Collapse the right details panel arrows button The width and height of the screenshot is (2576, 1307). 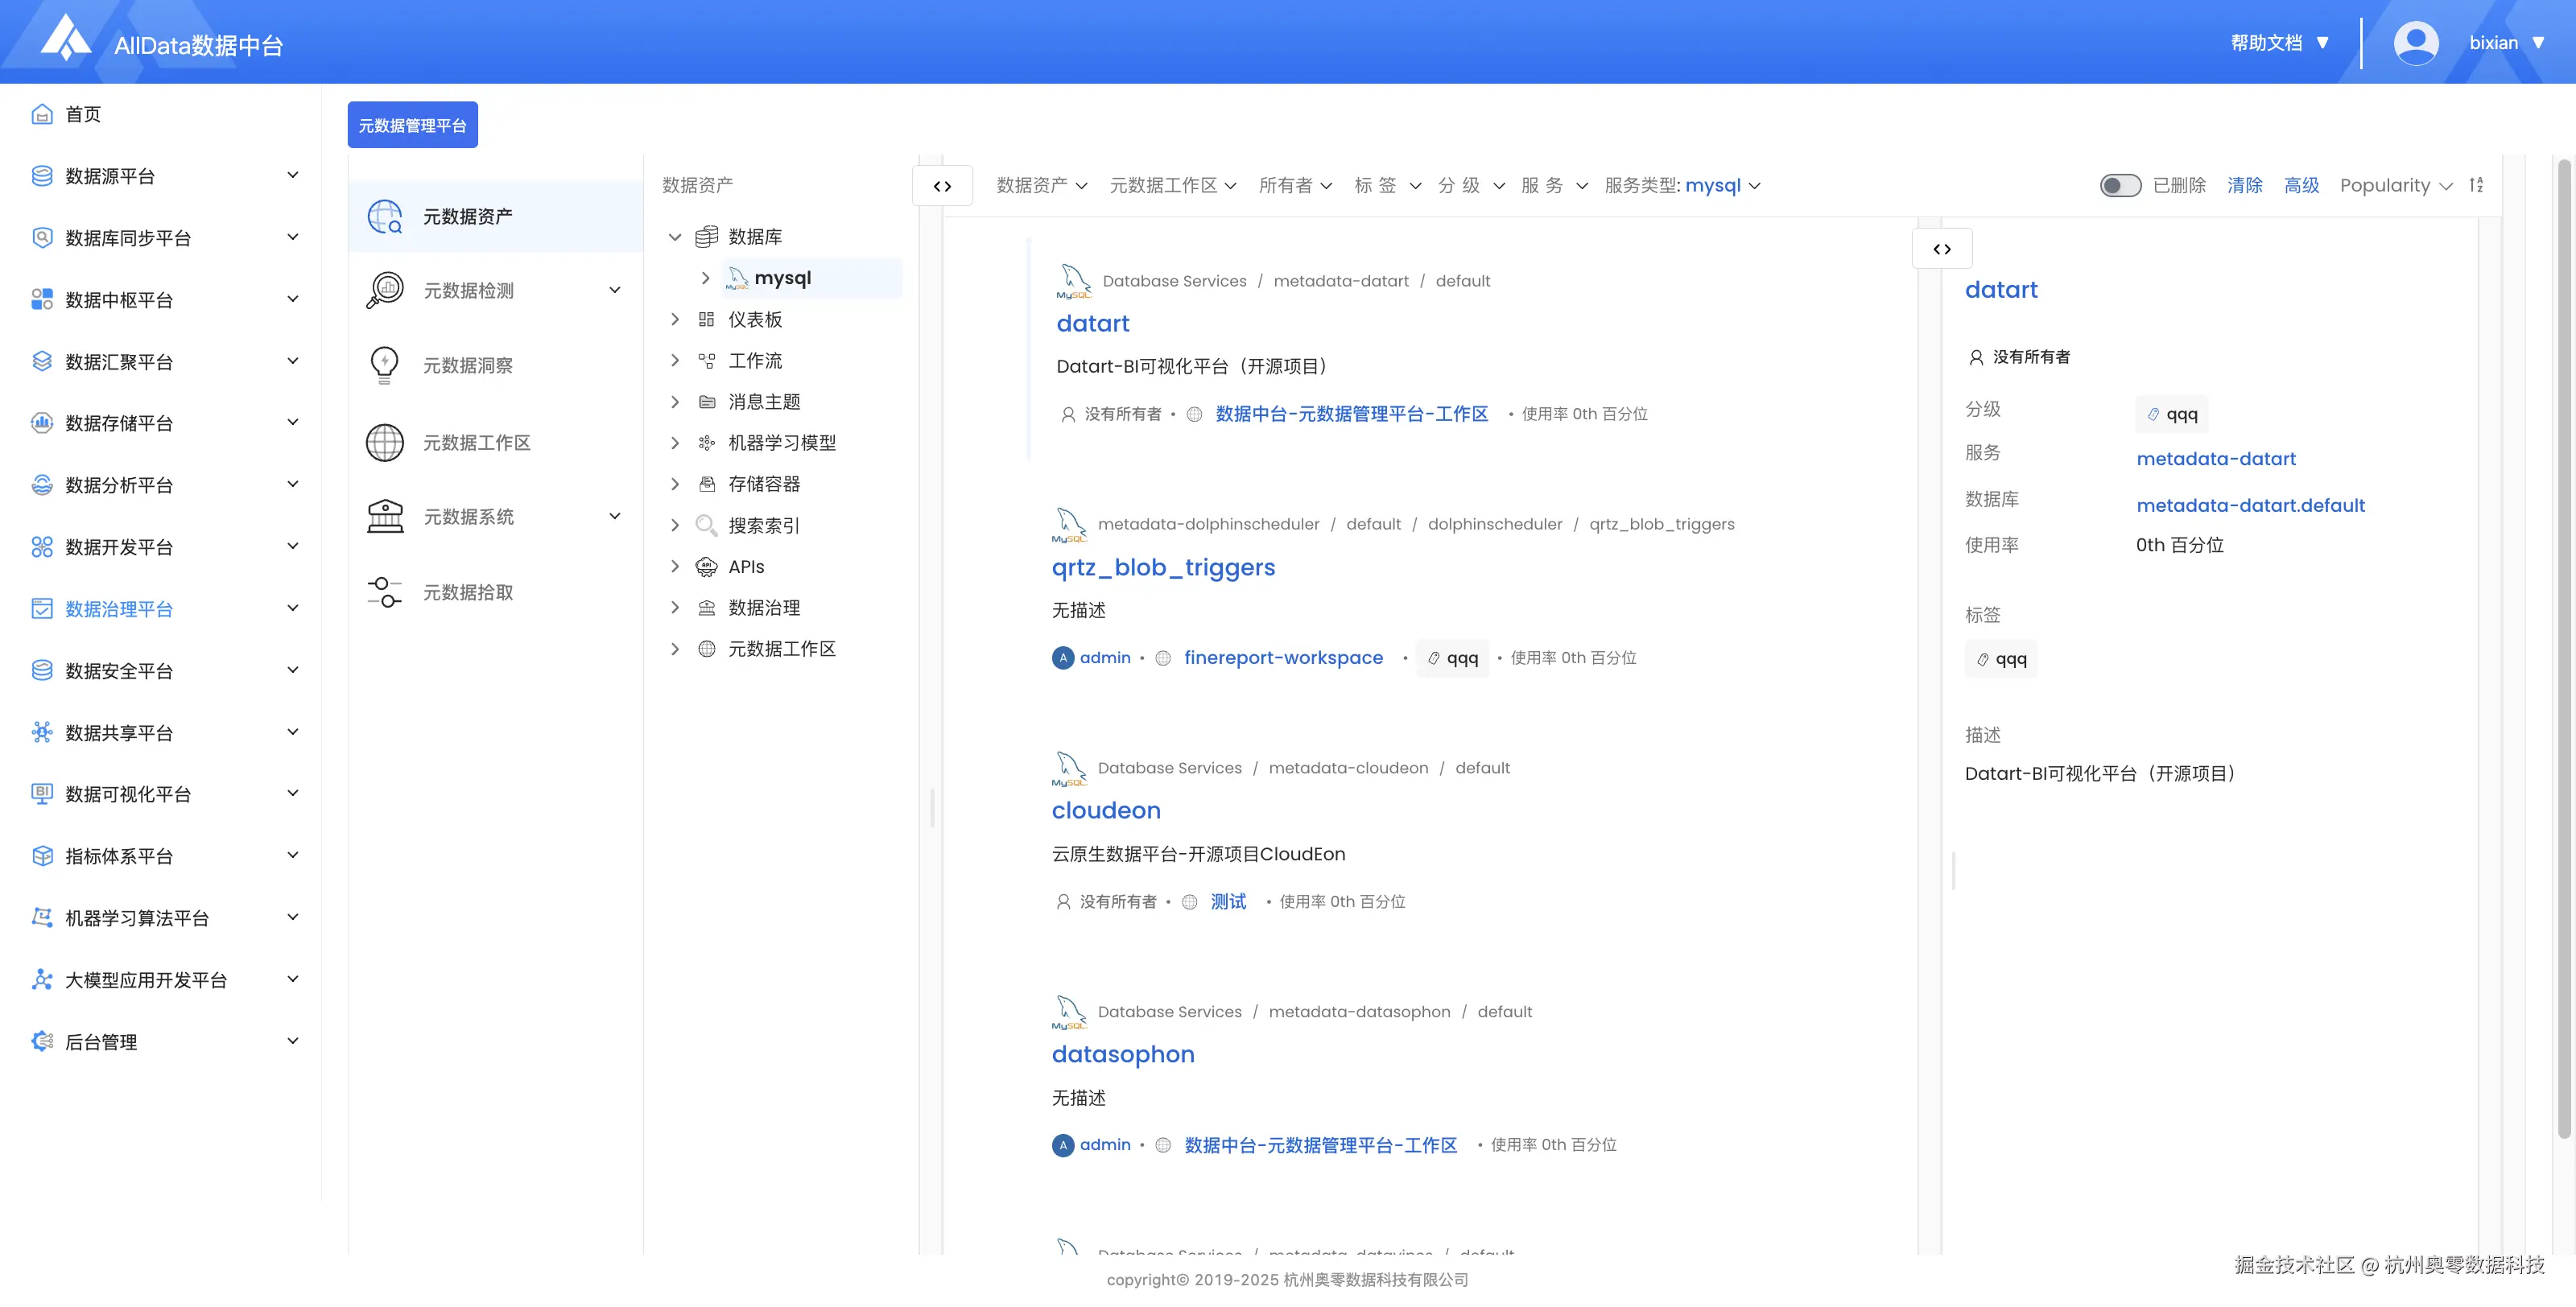coord(1942,249)
